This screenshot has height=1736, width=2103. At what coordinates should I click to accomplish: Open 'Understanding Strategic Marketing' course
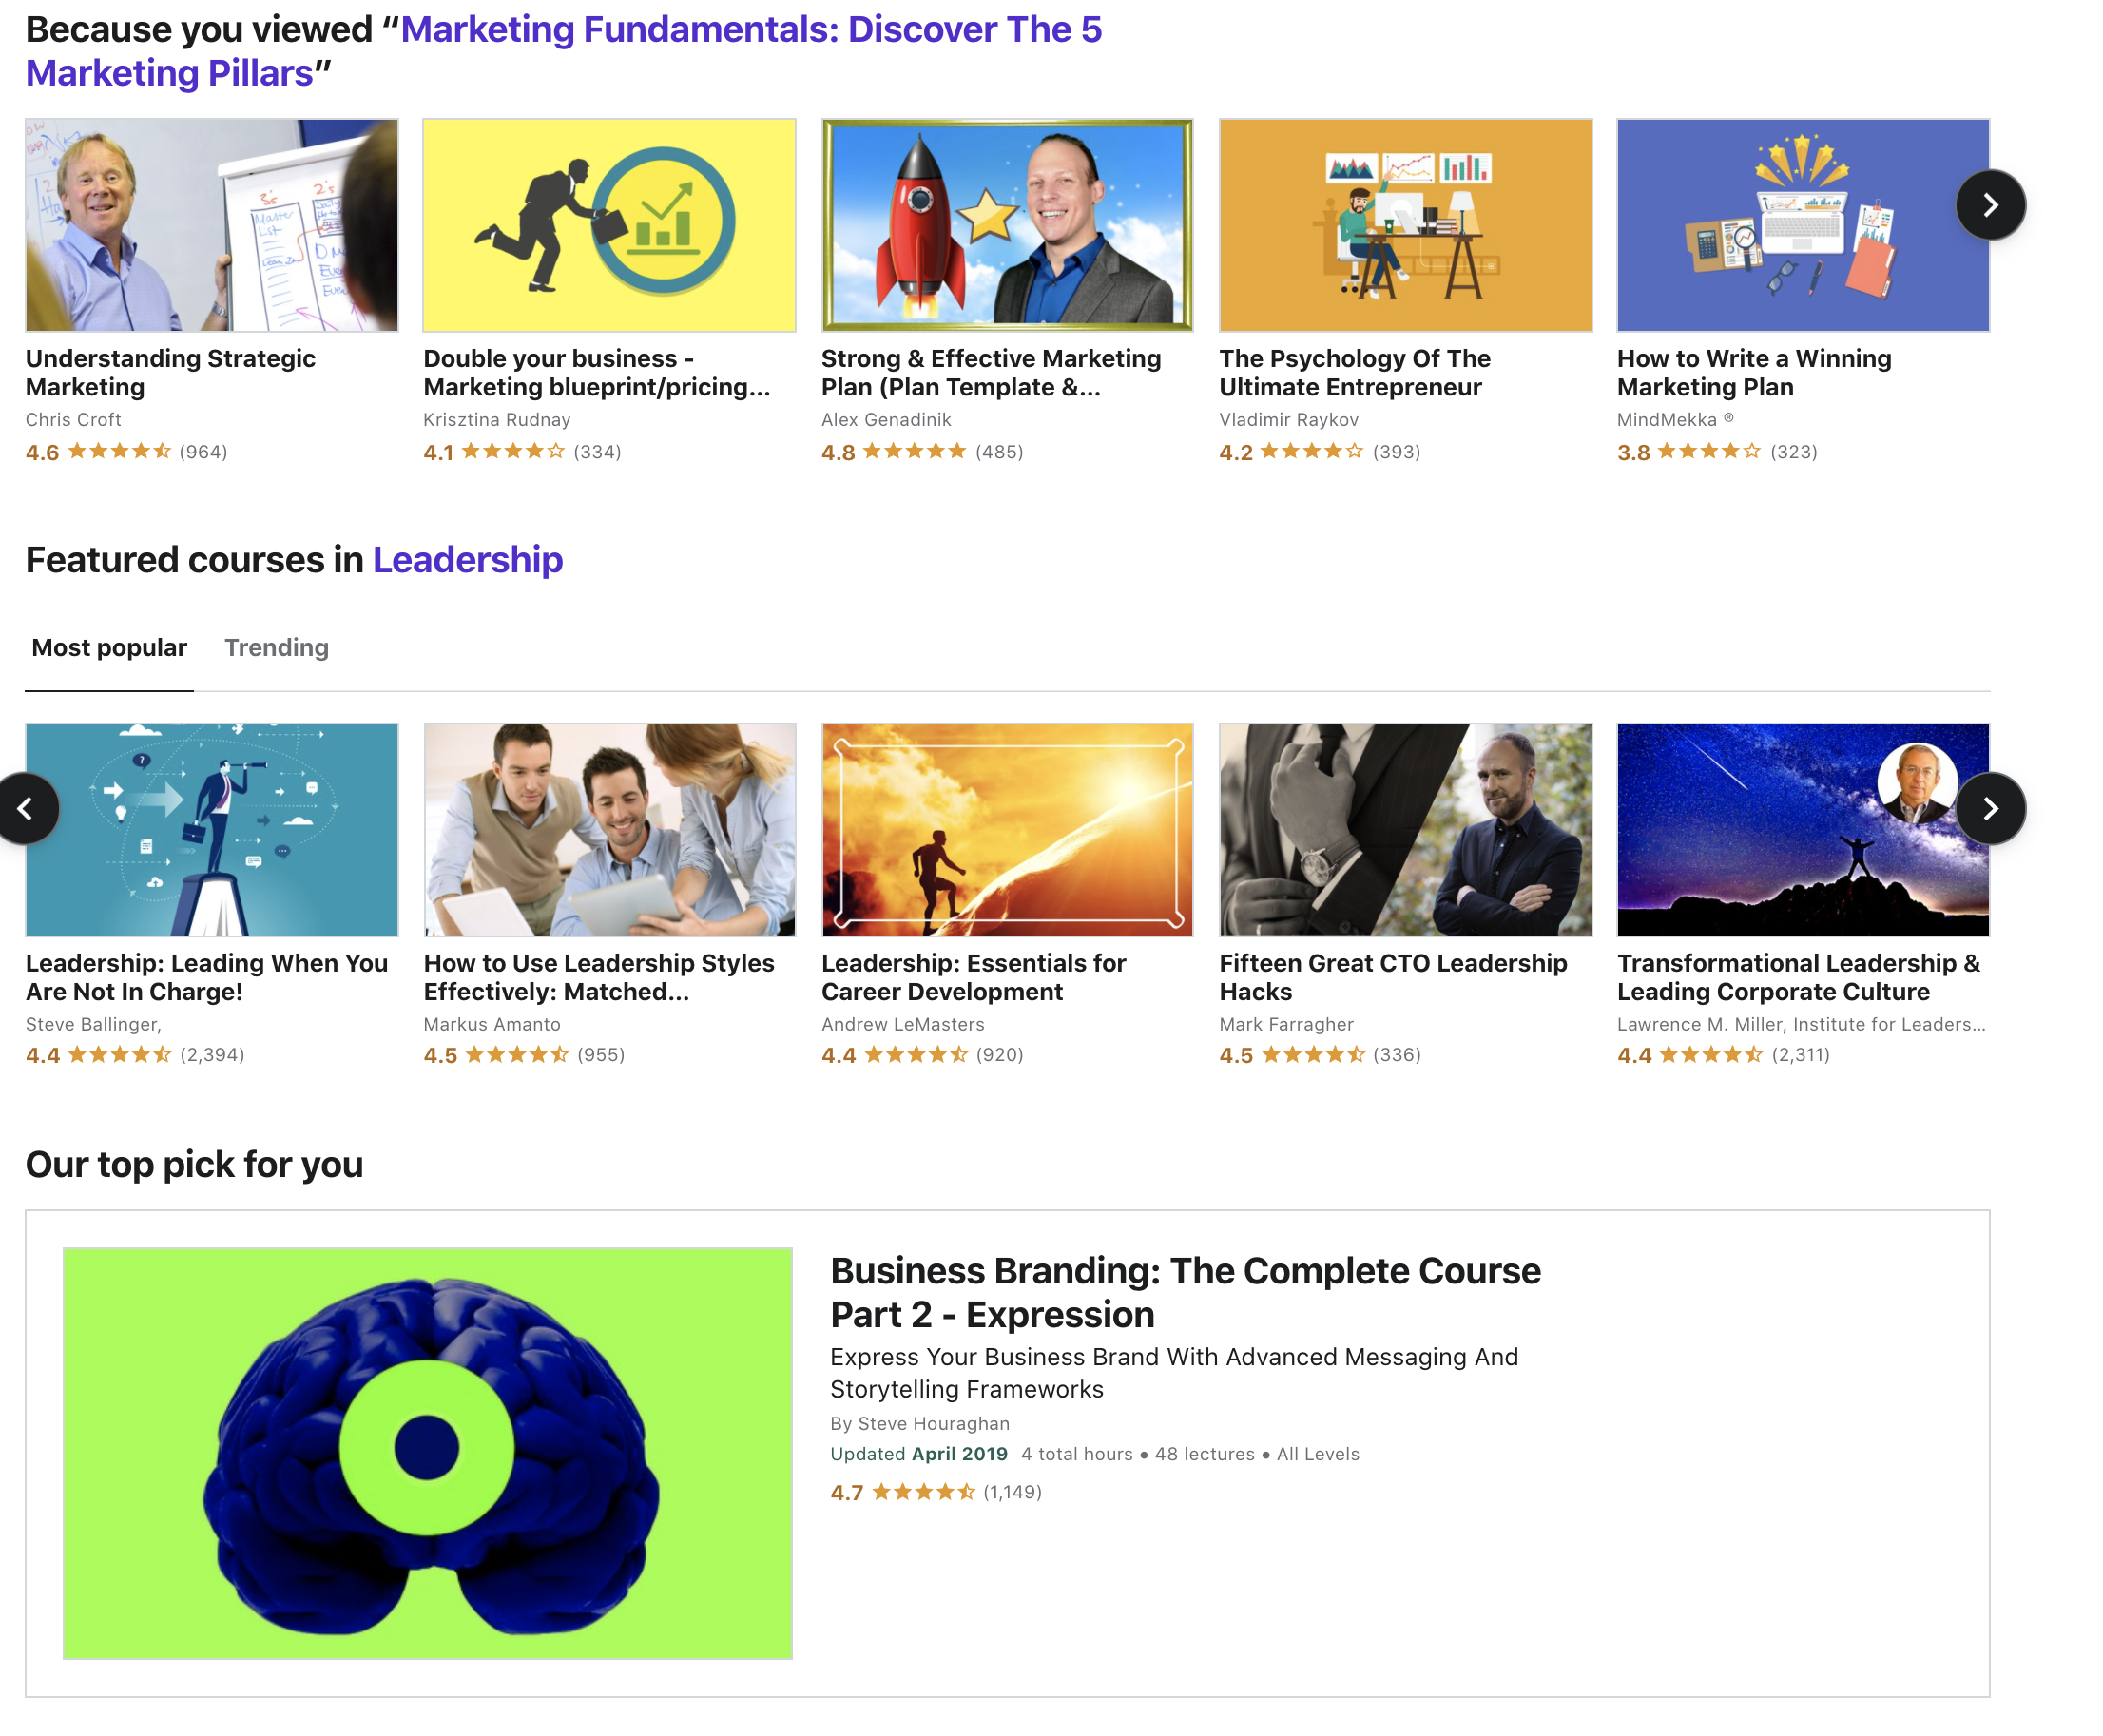pyautogui.click(x=170, y=372)
